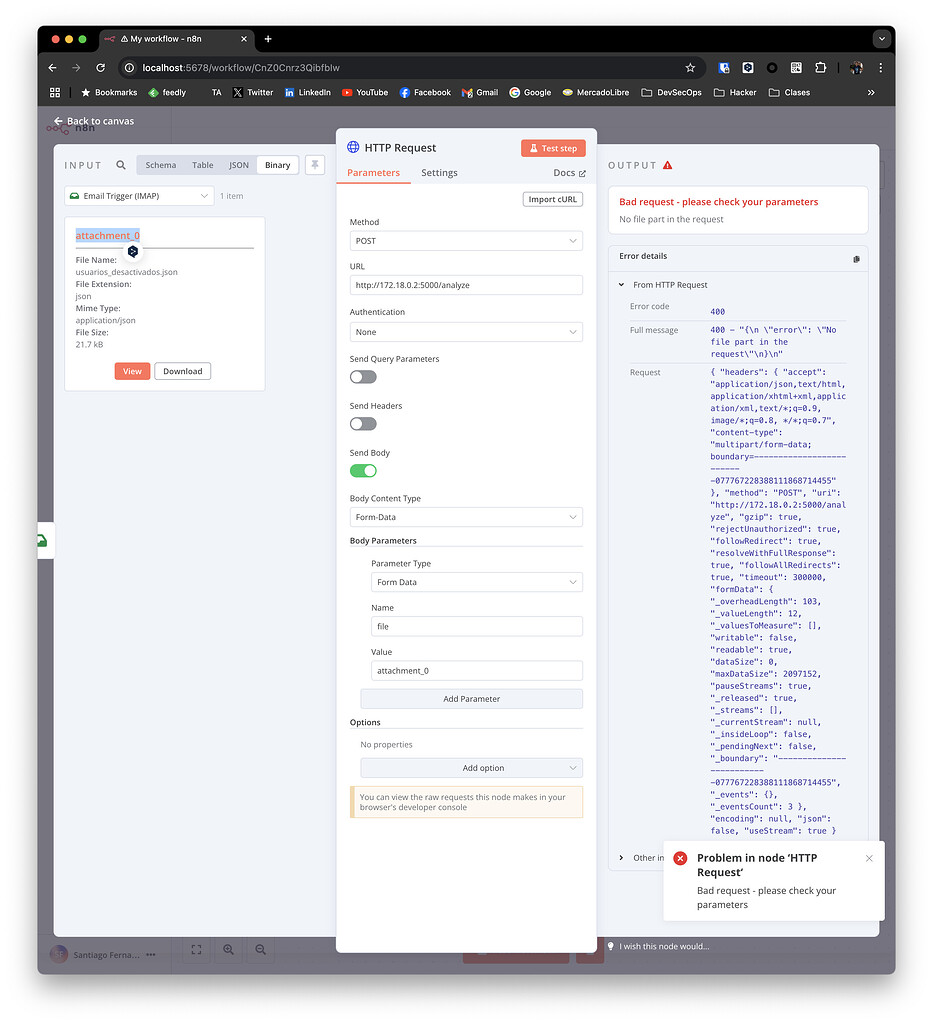The width and height of the screenshot is (933, 1024).
Task: Collapse the From HTTP Request error section
Action: 622,284
